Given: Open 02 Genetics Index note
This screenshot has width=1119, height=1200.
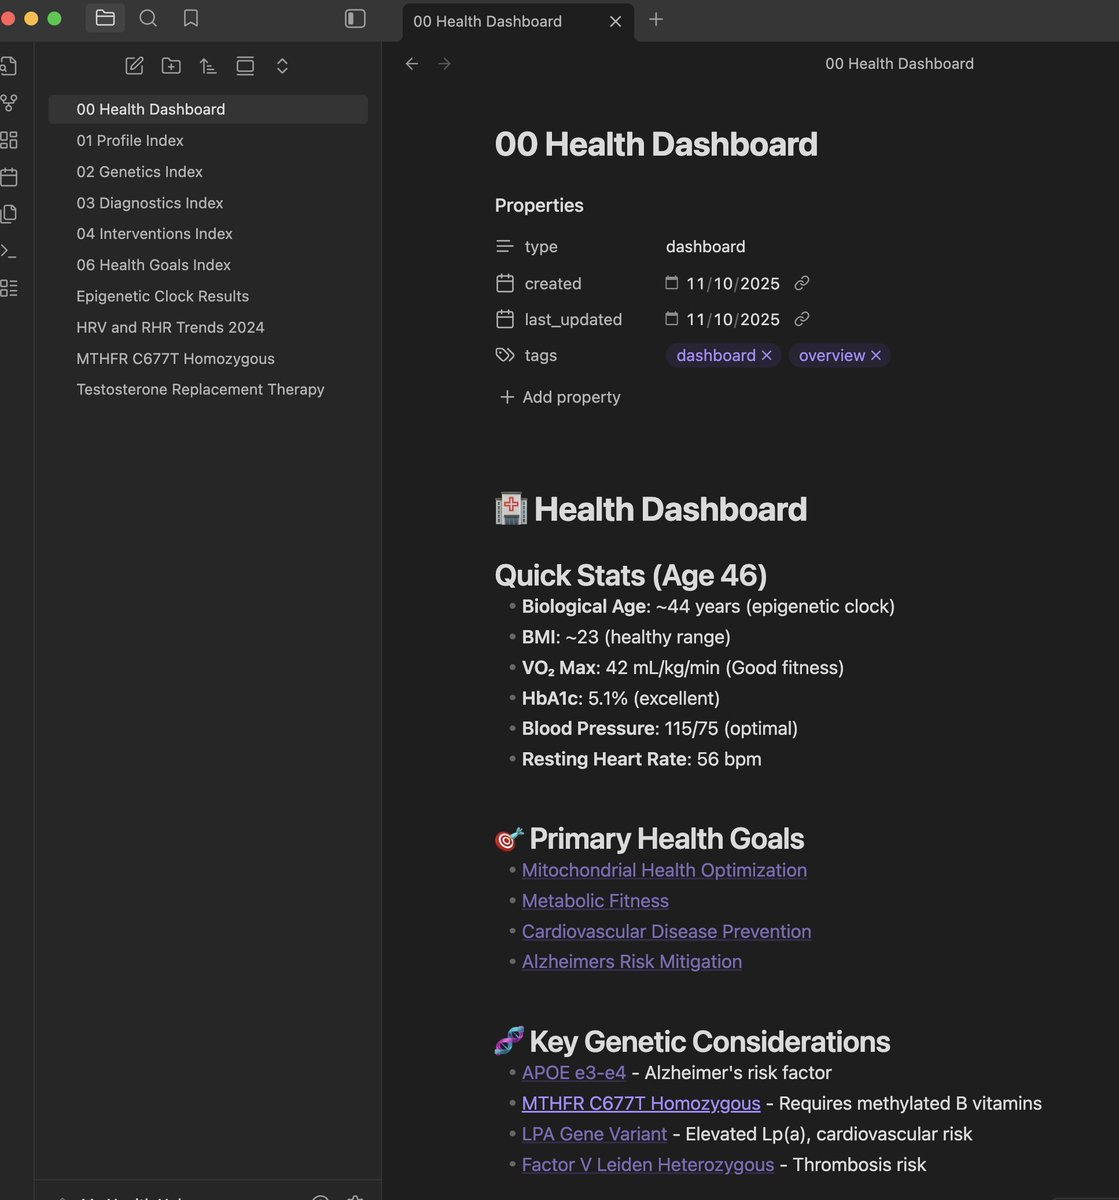Looking at the screenshot, I should pos(139,171).
